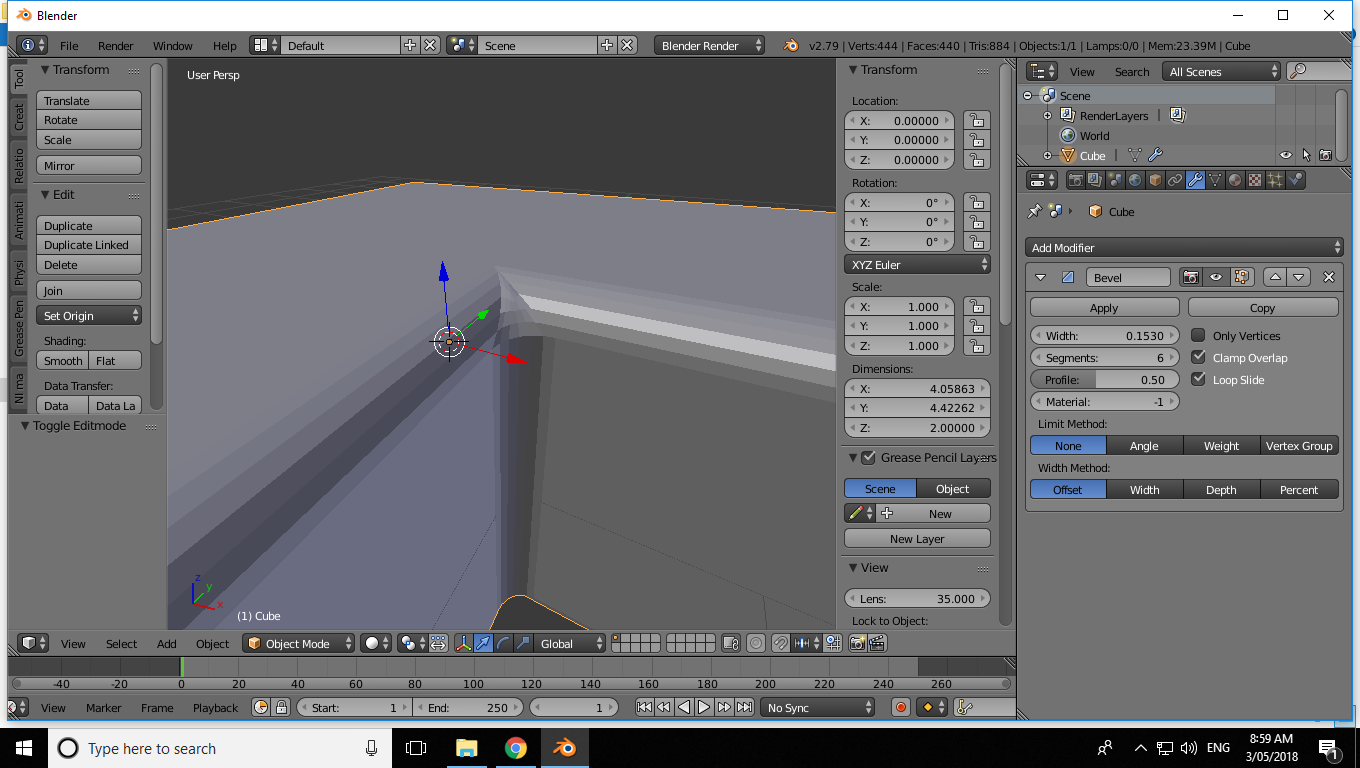The width and height of the screenshot is (1360, 768).
Task: Open the Texture properties tab
Action: (x=1253, y=179)
